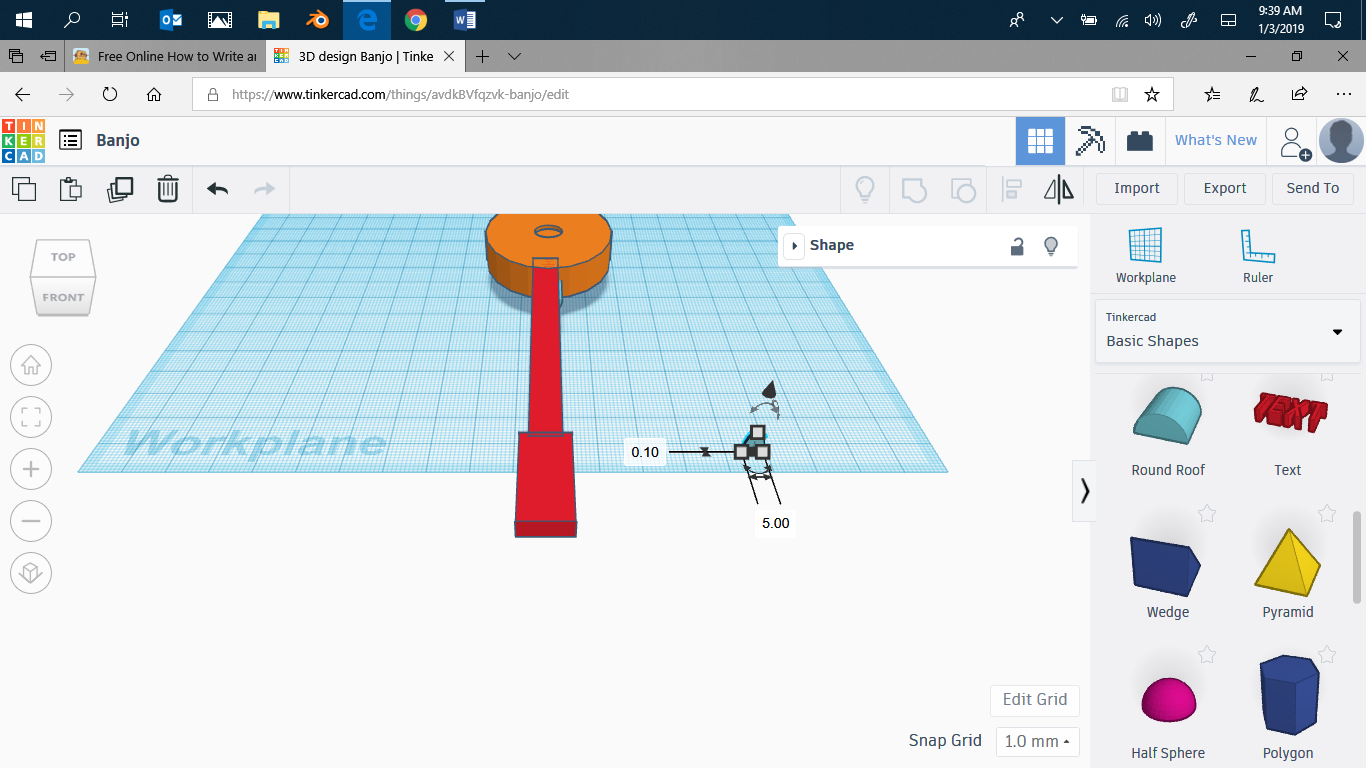The width and height of the screenshot is (1366, 768).
Task: Select the Ruler tool
Action: pyautogui.click(x=1258, y=256)
